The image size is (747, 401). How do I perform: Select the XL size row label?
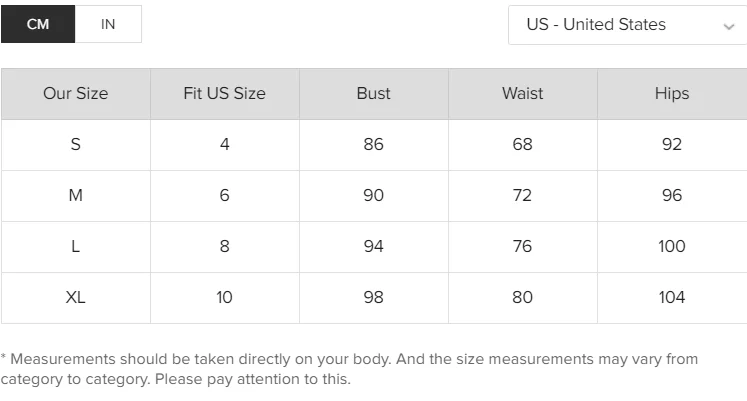click(76, 298)
